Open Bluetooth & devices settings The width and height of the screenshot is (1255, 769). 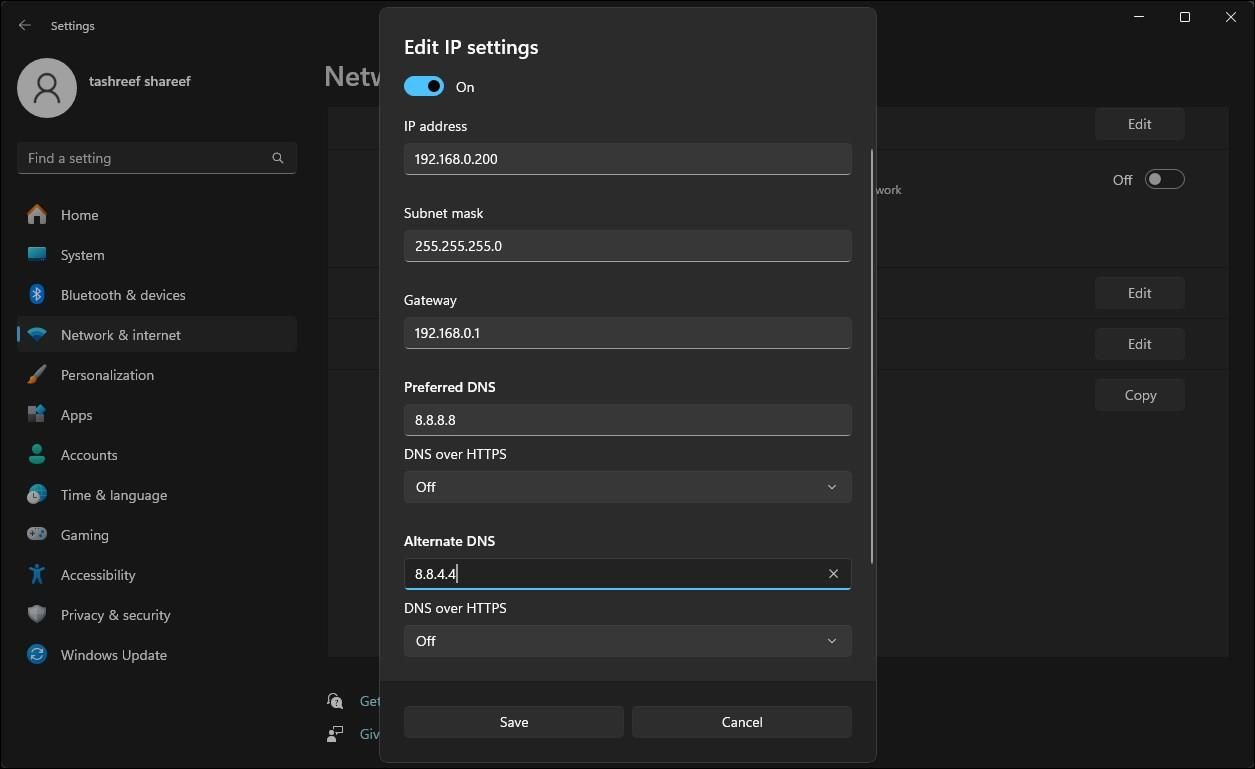pyautogui.click(x=36, y=294)
